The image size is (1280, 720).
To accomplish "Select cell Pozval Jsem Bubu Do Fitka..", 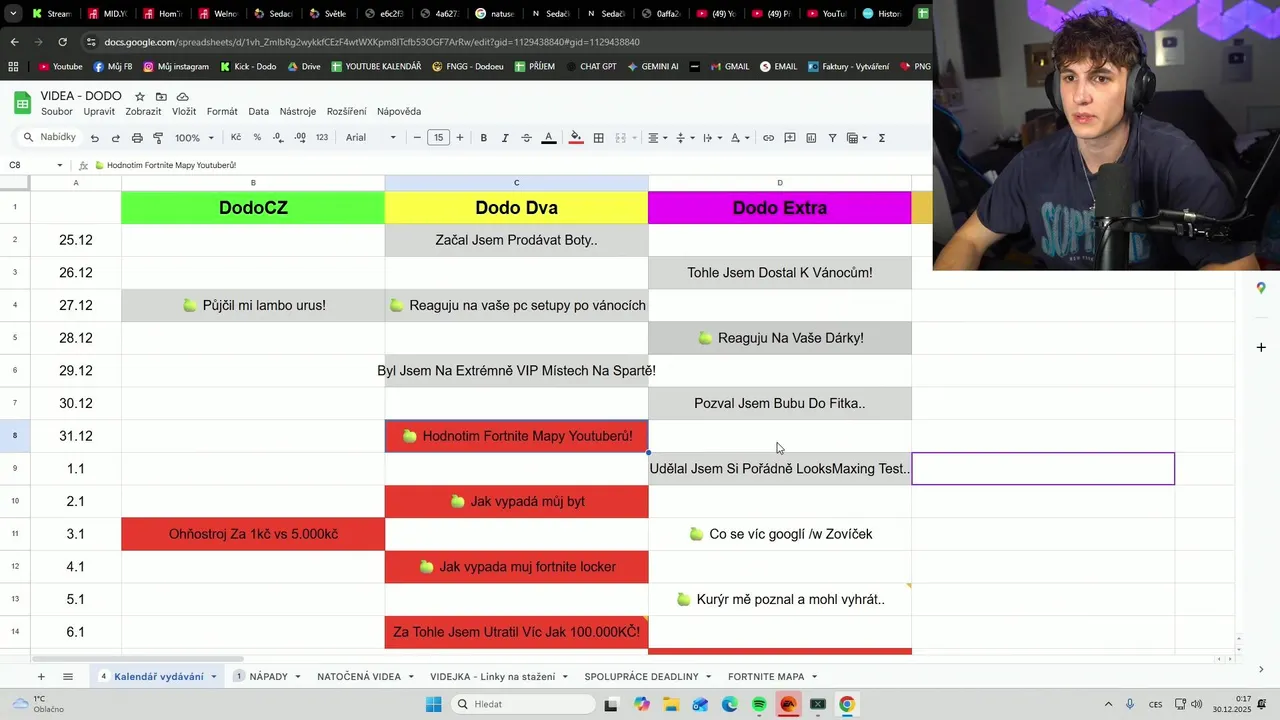I will point(780,404).
